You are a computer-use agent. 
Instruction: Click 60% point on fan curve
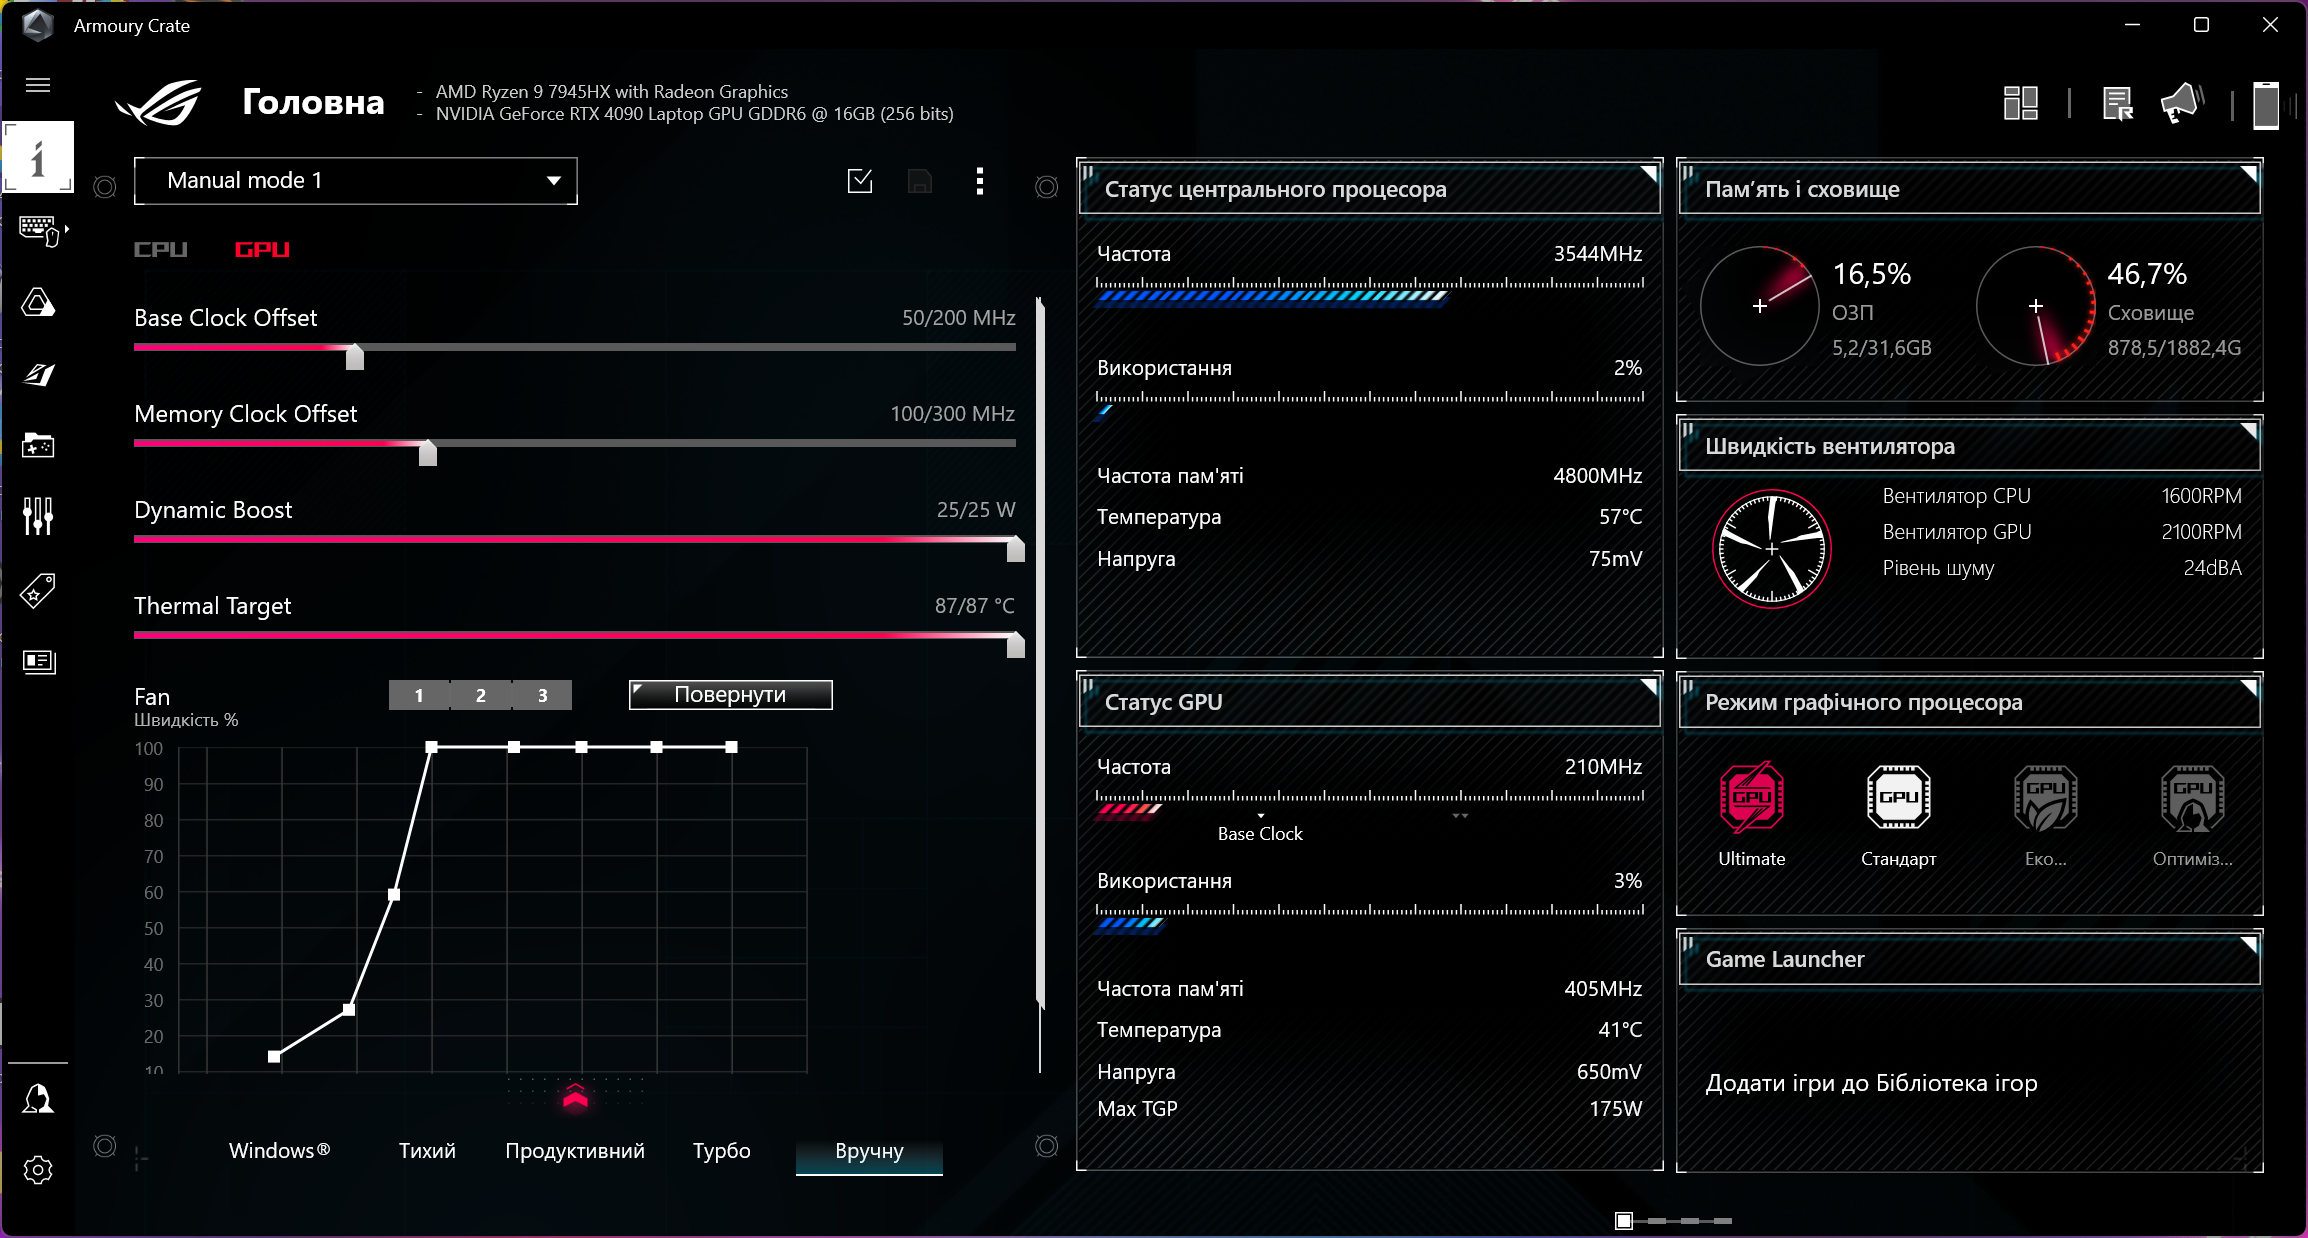(x=394, y=895)
